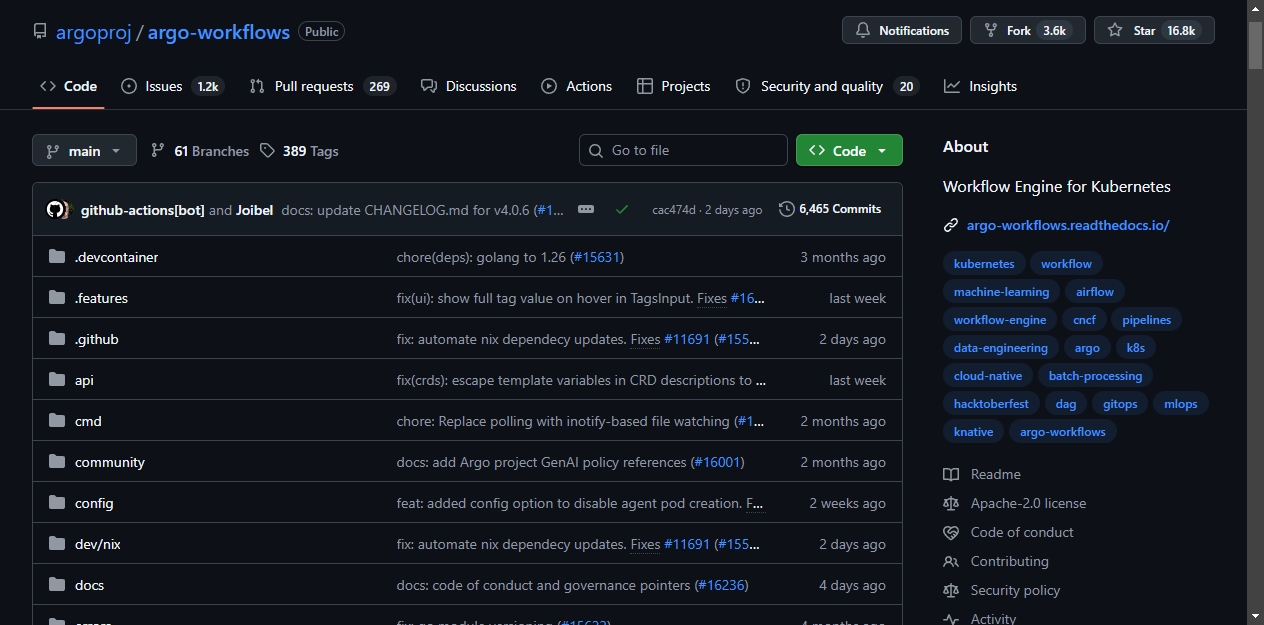Click the folder icon for dev/nix
The width and height of the screenshot is (1264, 625).
click(57, 544)
